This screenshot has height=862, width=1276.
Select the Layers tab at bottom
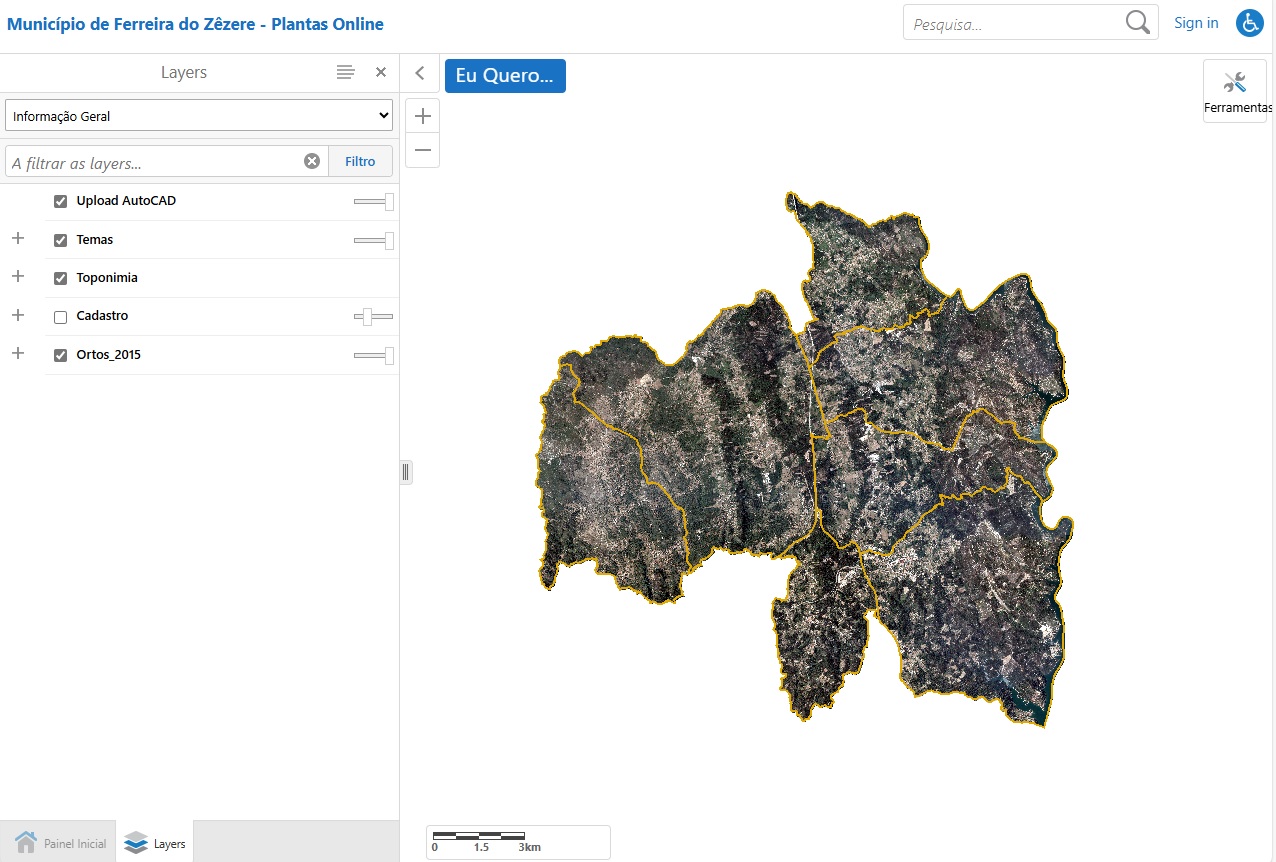point(155,843)
